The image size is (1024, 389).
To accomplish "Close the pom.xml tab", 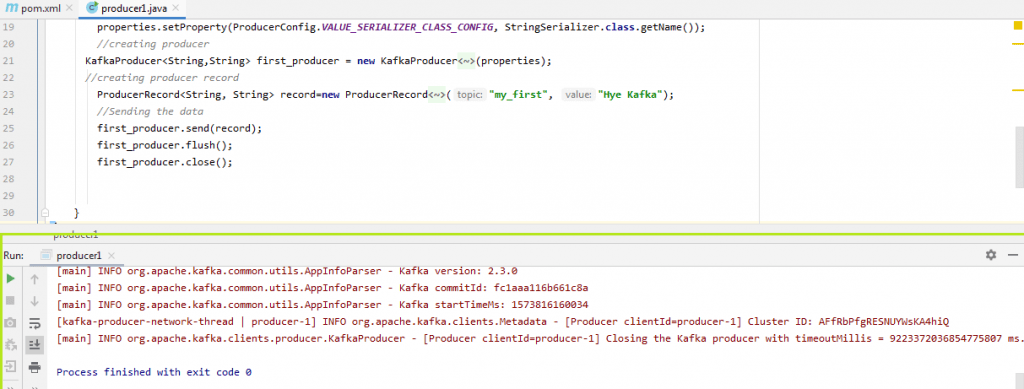I will click(69, 8).
